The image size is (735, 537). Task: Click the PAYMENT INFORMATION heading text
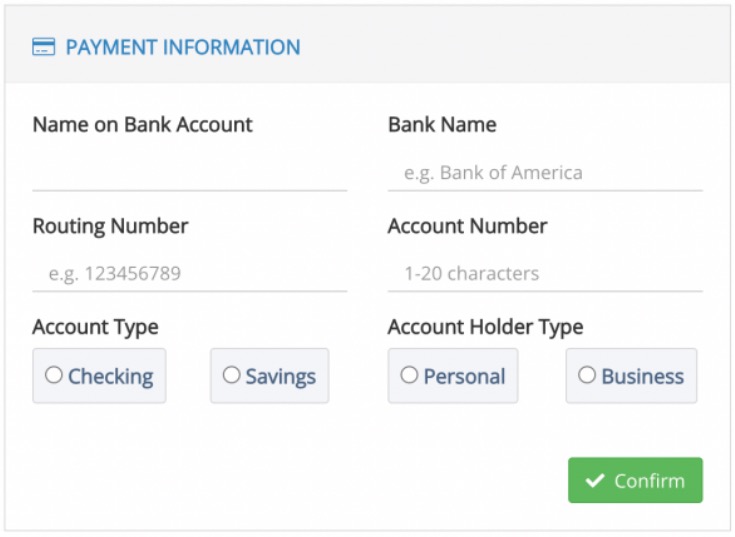click(x=183, y=47)
